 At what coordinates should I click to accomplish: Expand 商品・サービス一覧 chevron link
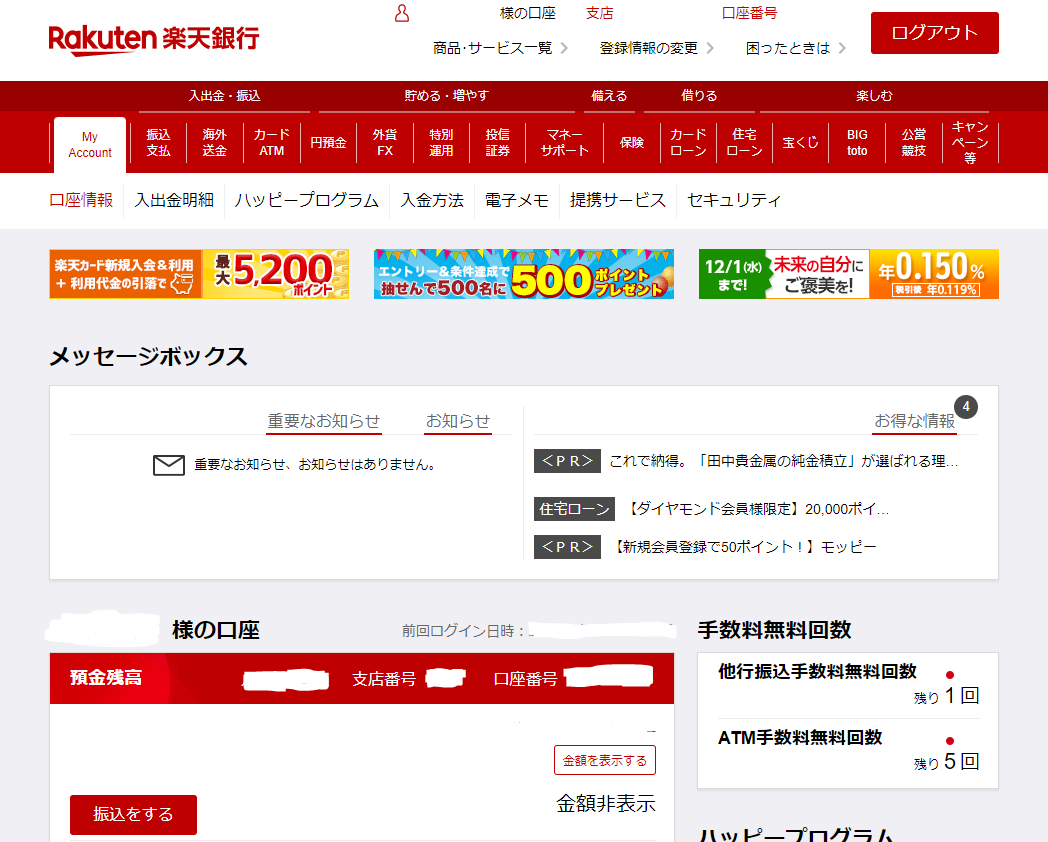pyautogui.click(x=501, y=48)
